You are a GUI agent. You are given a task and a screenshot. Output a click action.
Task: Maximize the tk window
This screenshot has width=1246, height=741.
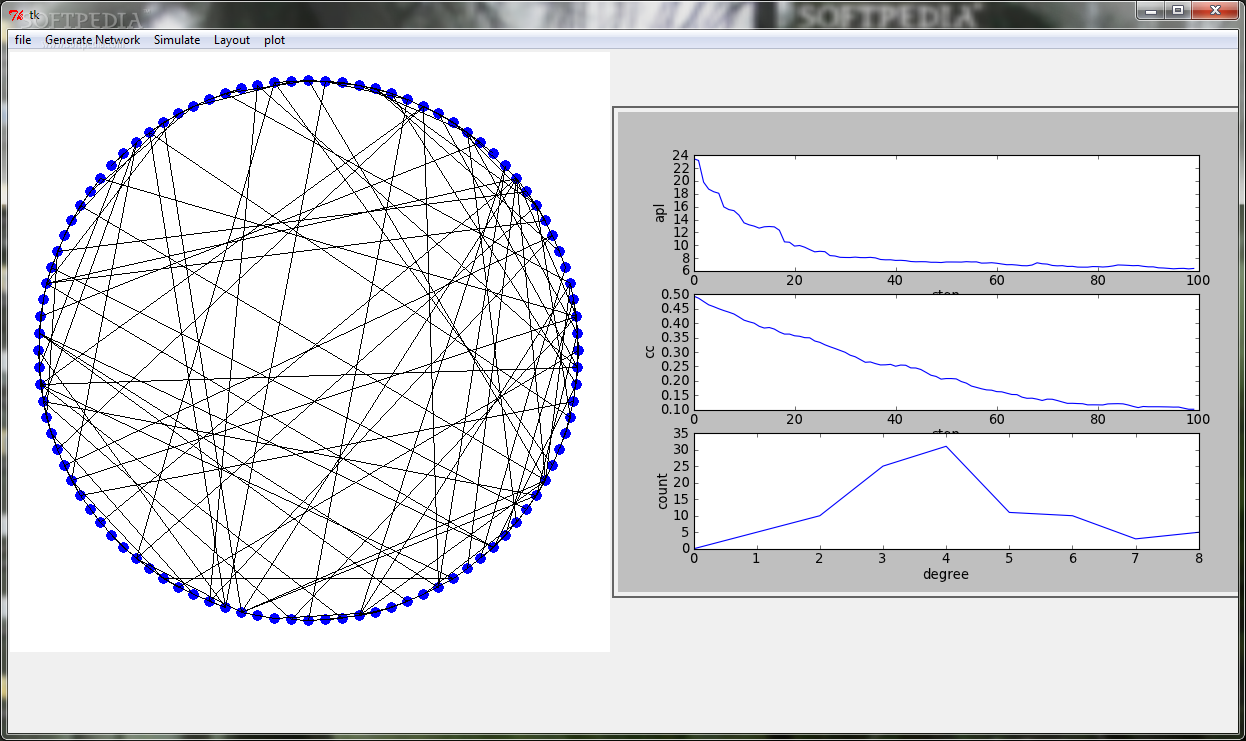pos(1178,10)
